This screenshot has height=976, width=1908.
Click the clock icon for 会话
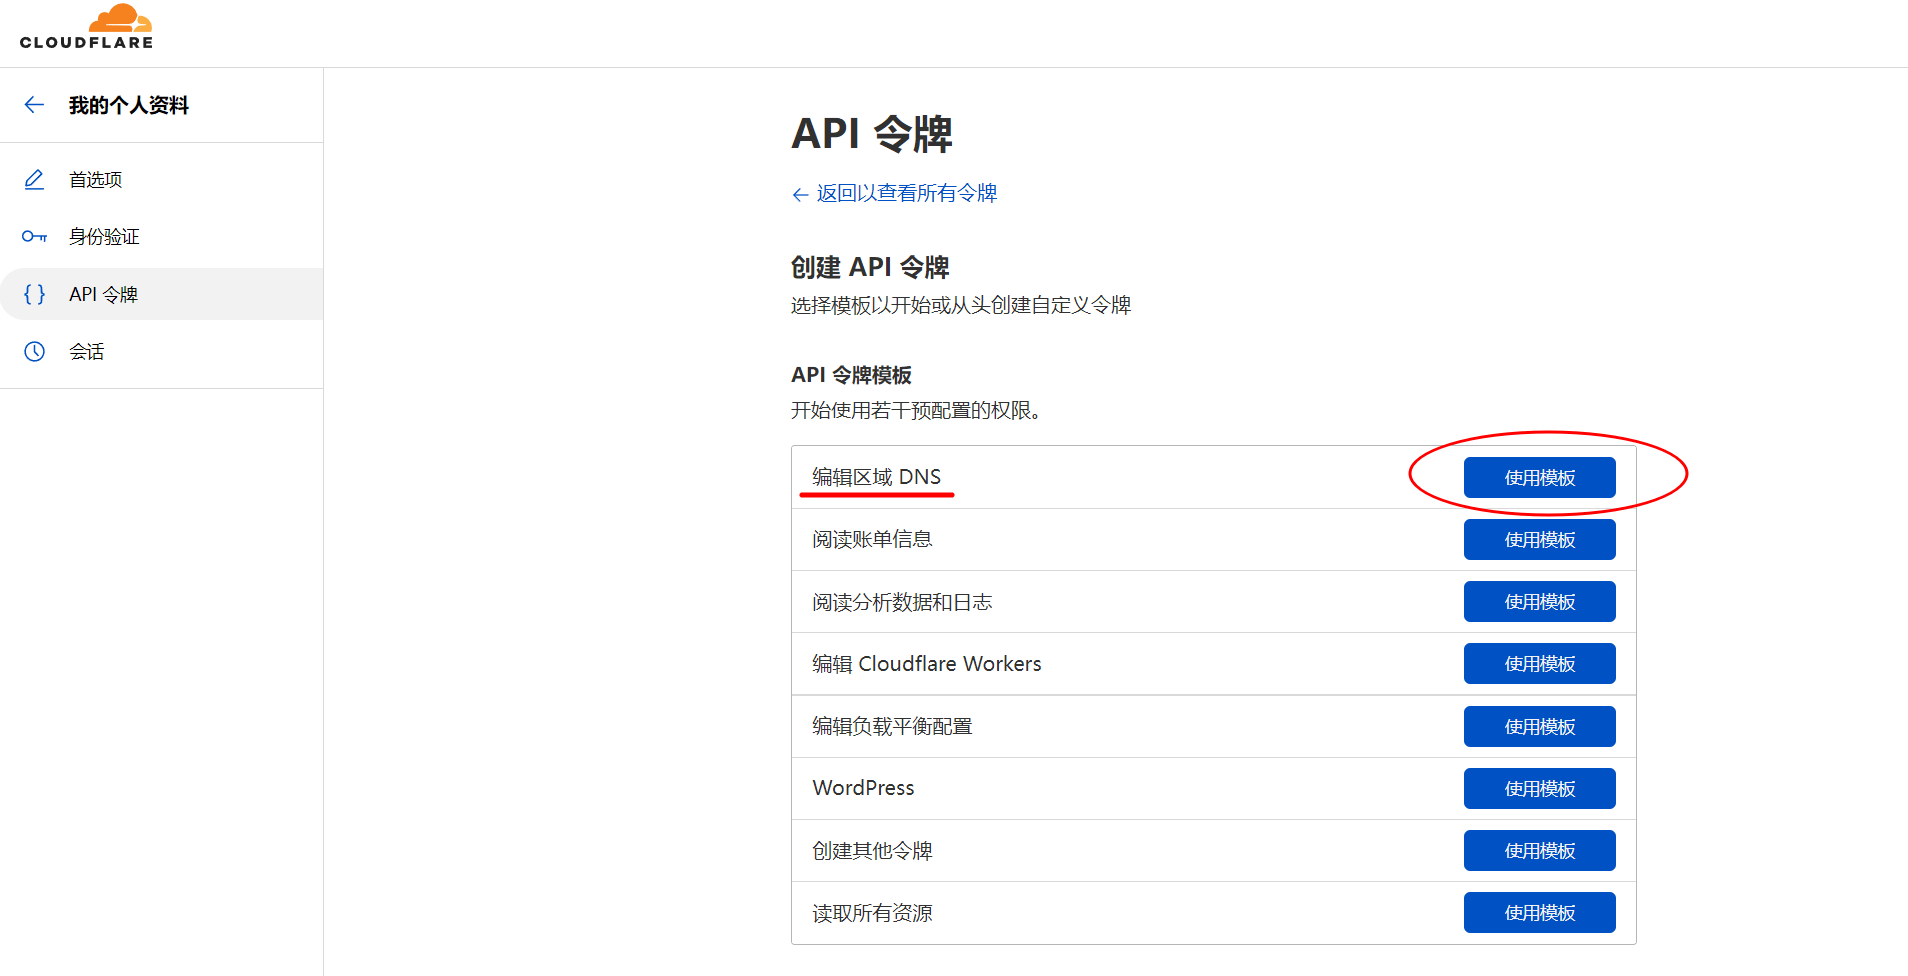point(34,351)
